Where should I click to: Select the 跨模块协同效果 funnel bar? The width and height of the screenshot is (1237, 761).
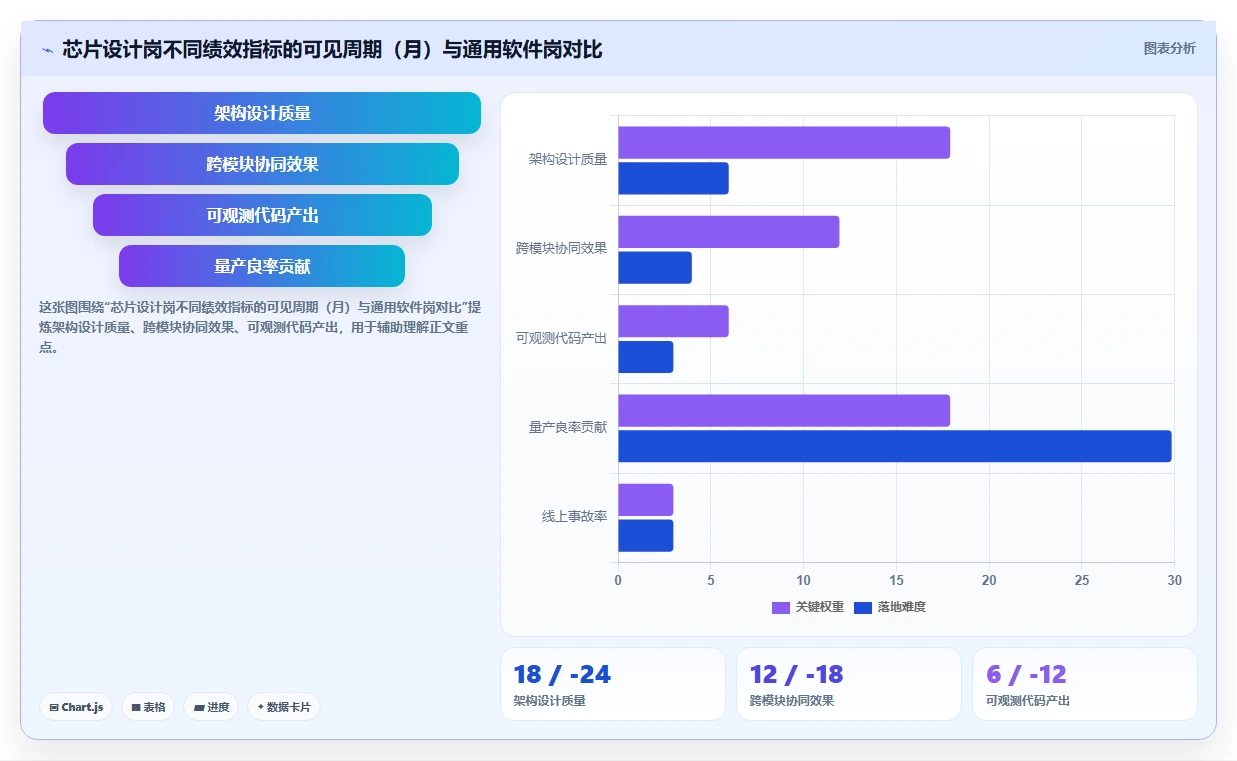tap(262, 164)
